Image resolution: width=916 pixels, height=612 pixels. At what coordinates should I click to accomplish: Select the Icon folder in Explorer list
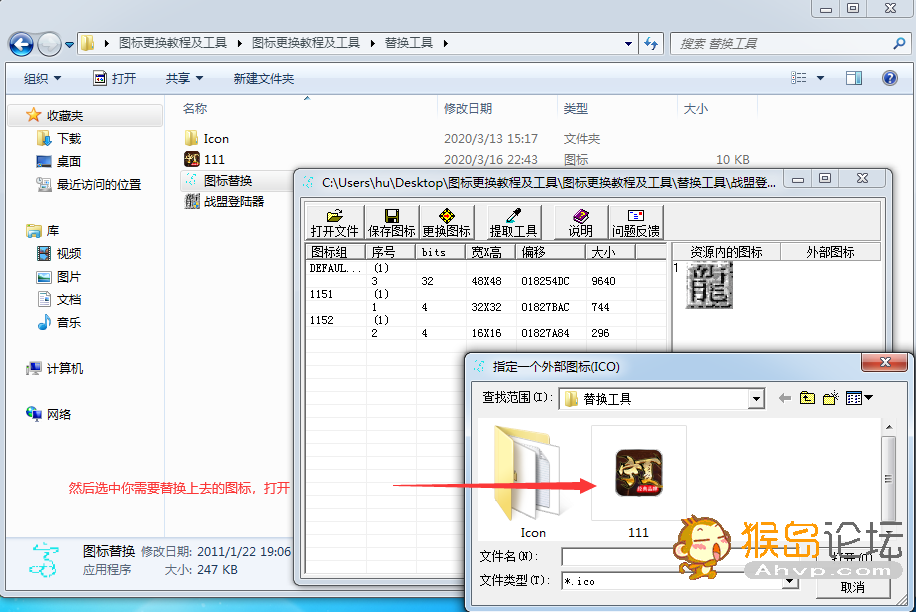click(x=216, y=138)
